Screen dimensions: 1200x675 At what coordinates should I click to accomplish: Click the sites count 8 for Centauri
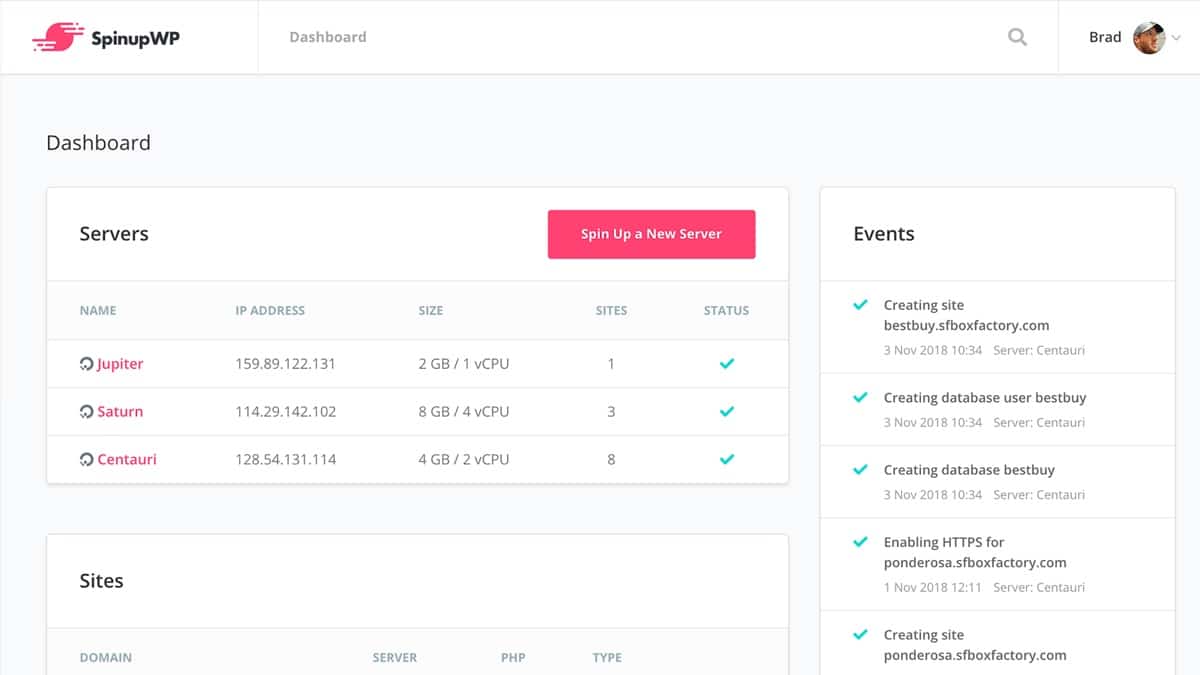pyautogui.click(x=611, y=460)
